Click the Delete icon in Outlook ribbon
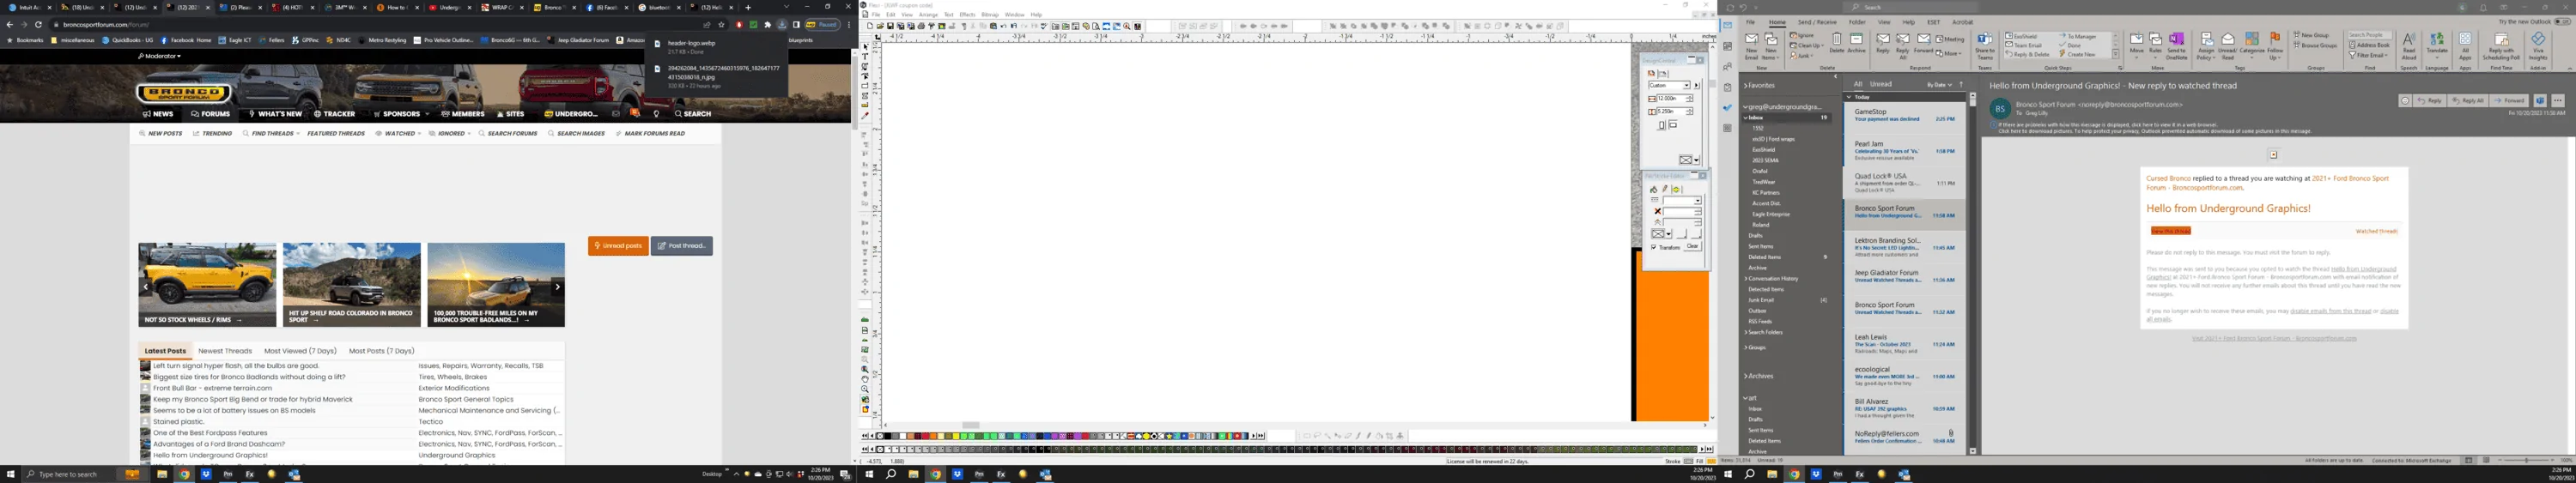Viewport: 2576px width, 483px height. pyautogui.click(x=1837, y=40)
